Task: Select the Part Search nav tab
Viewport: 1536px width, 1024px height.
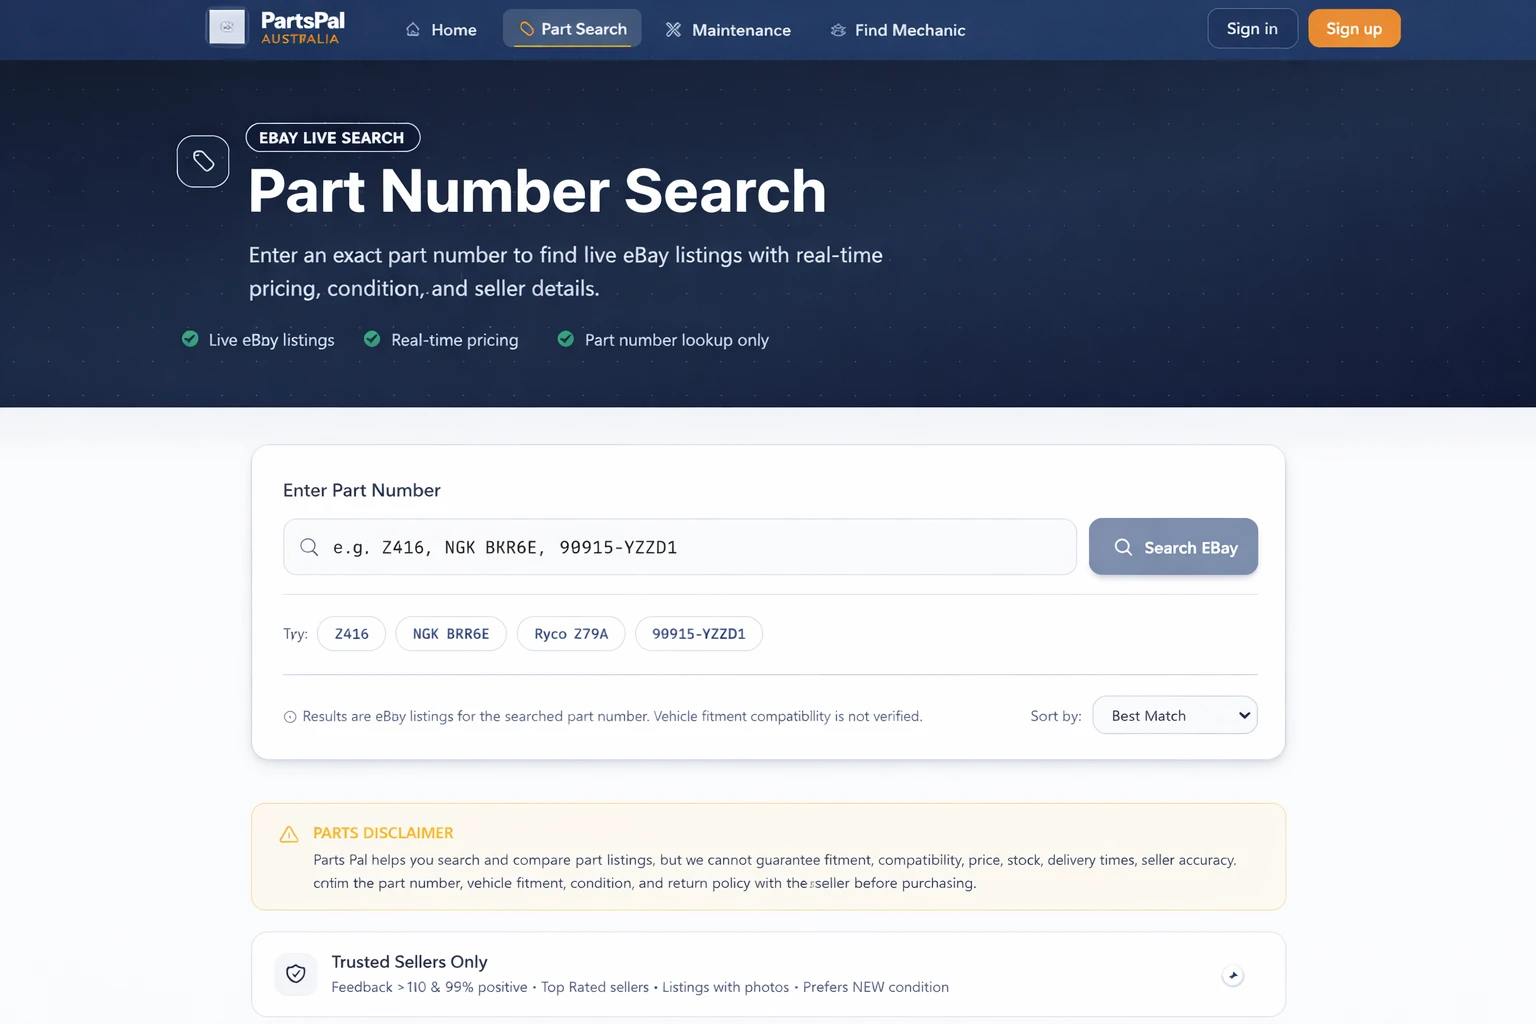Action: coord(572,29)
